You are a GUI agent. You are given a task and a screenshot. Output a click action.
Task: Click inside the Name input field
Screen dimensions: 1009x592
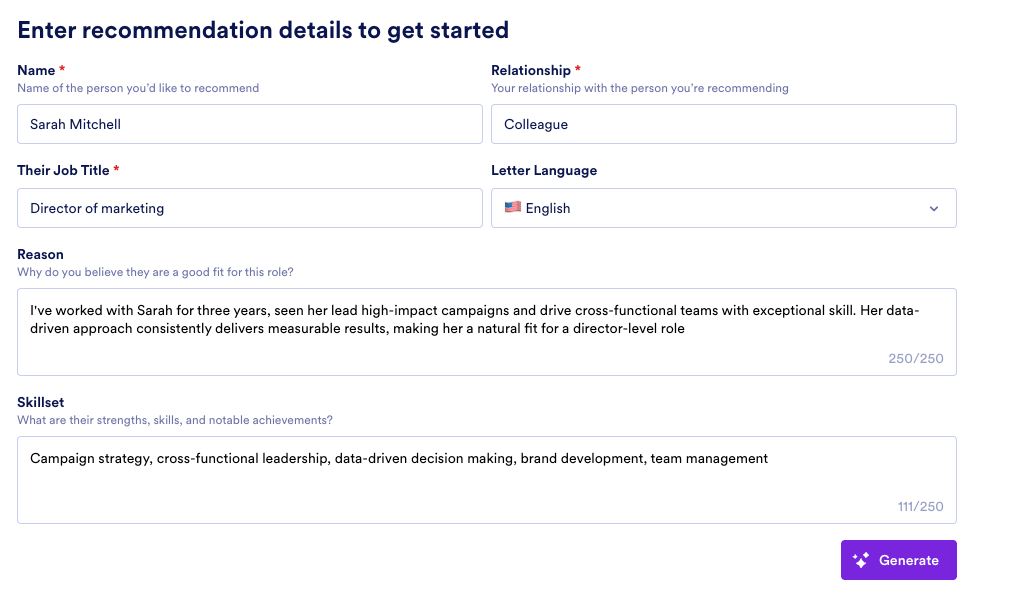click(x=248, y=123)
